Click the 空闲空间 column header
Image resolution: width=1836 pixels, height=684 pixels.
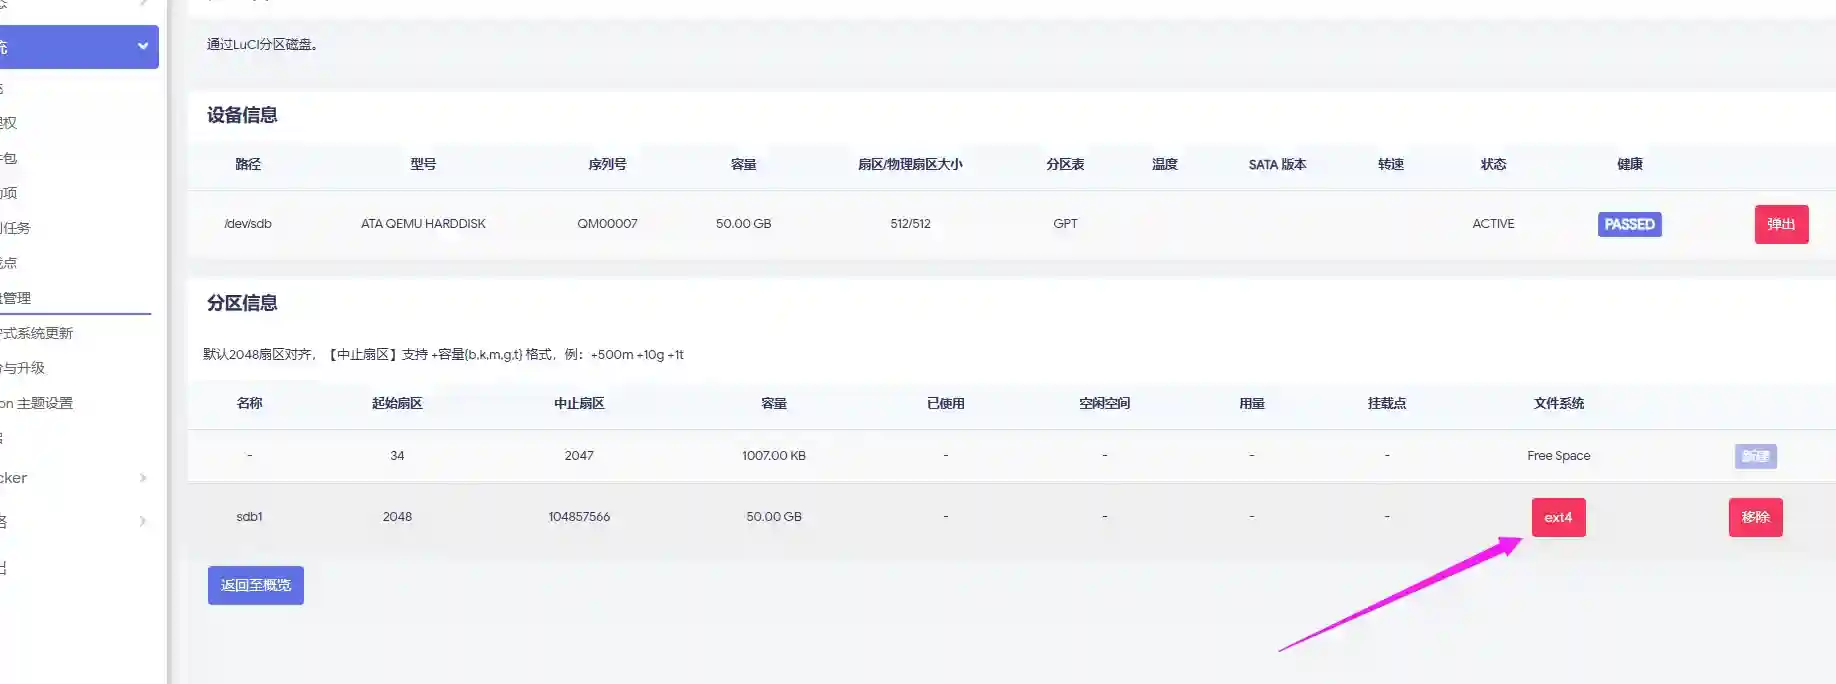1104,403
